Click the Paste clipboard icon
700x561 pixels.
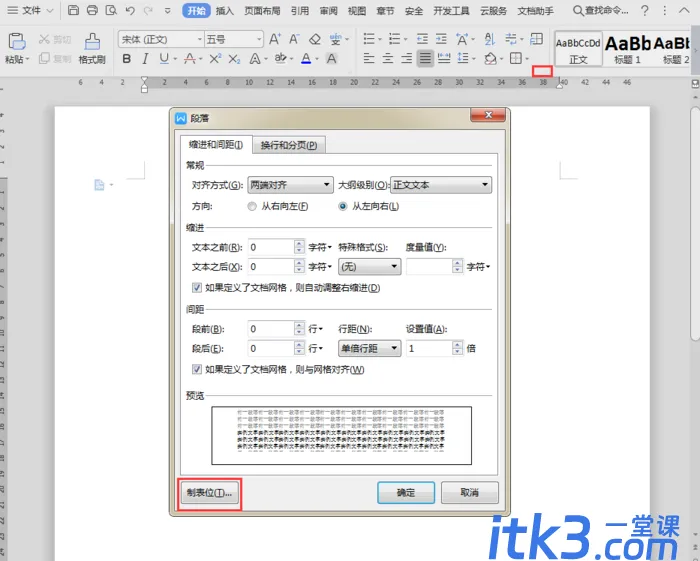(17, 42)
